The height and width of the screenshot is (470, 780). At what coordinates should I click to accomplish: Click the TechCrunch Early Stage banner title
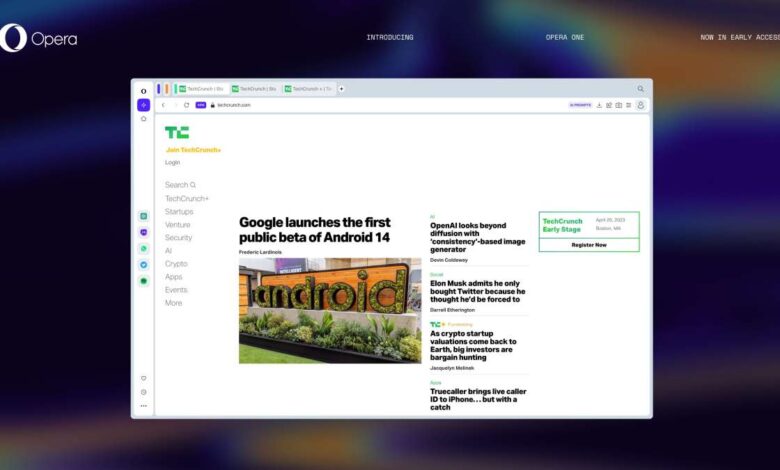pyautogui.click(x=562, y=225)
